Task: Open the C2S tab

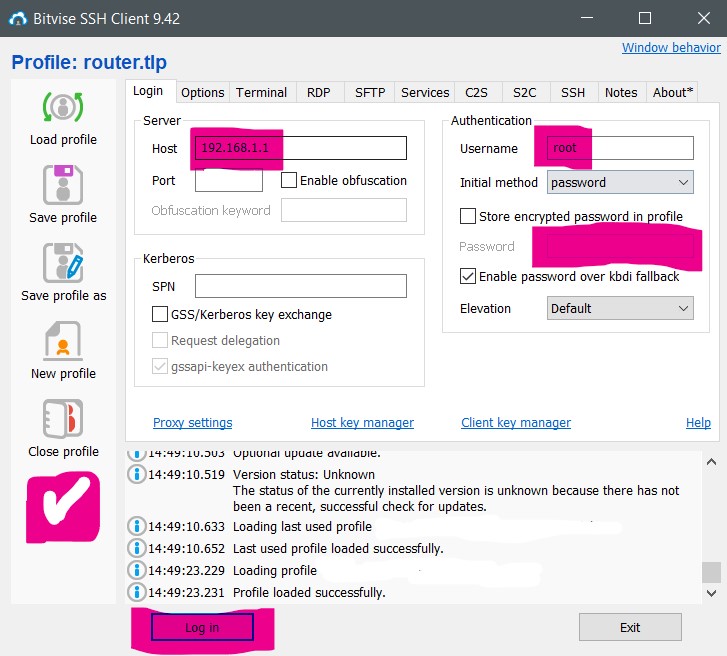Action: pos(477,92)
